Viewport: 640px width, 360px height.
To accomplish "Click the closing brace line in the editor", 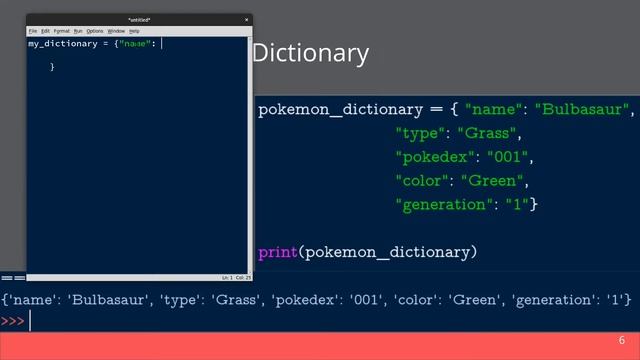I will coord(52,67).
